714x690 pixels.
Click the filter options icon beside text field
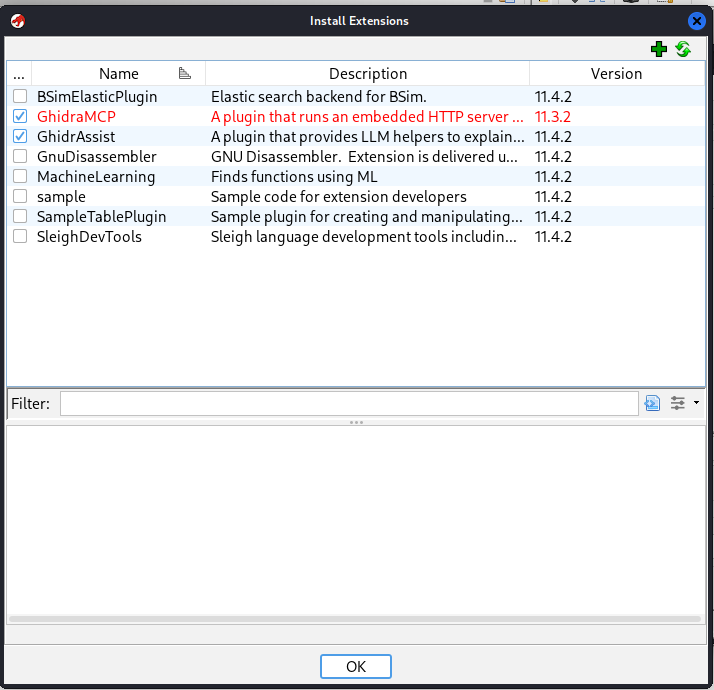(x=653, y=403)
